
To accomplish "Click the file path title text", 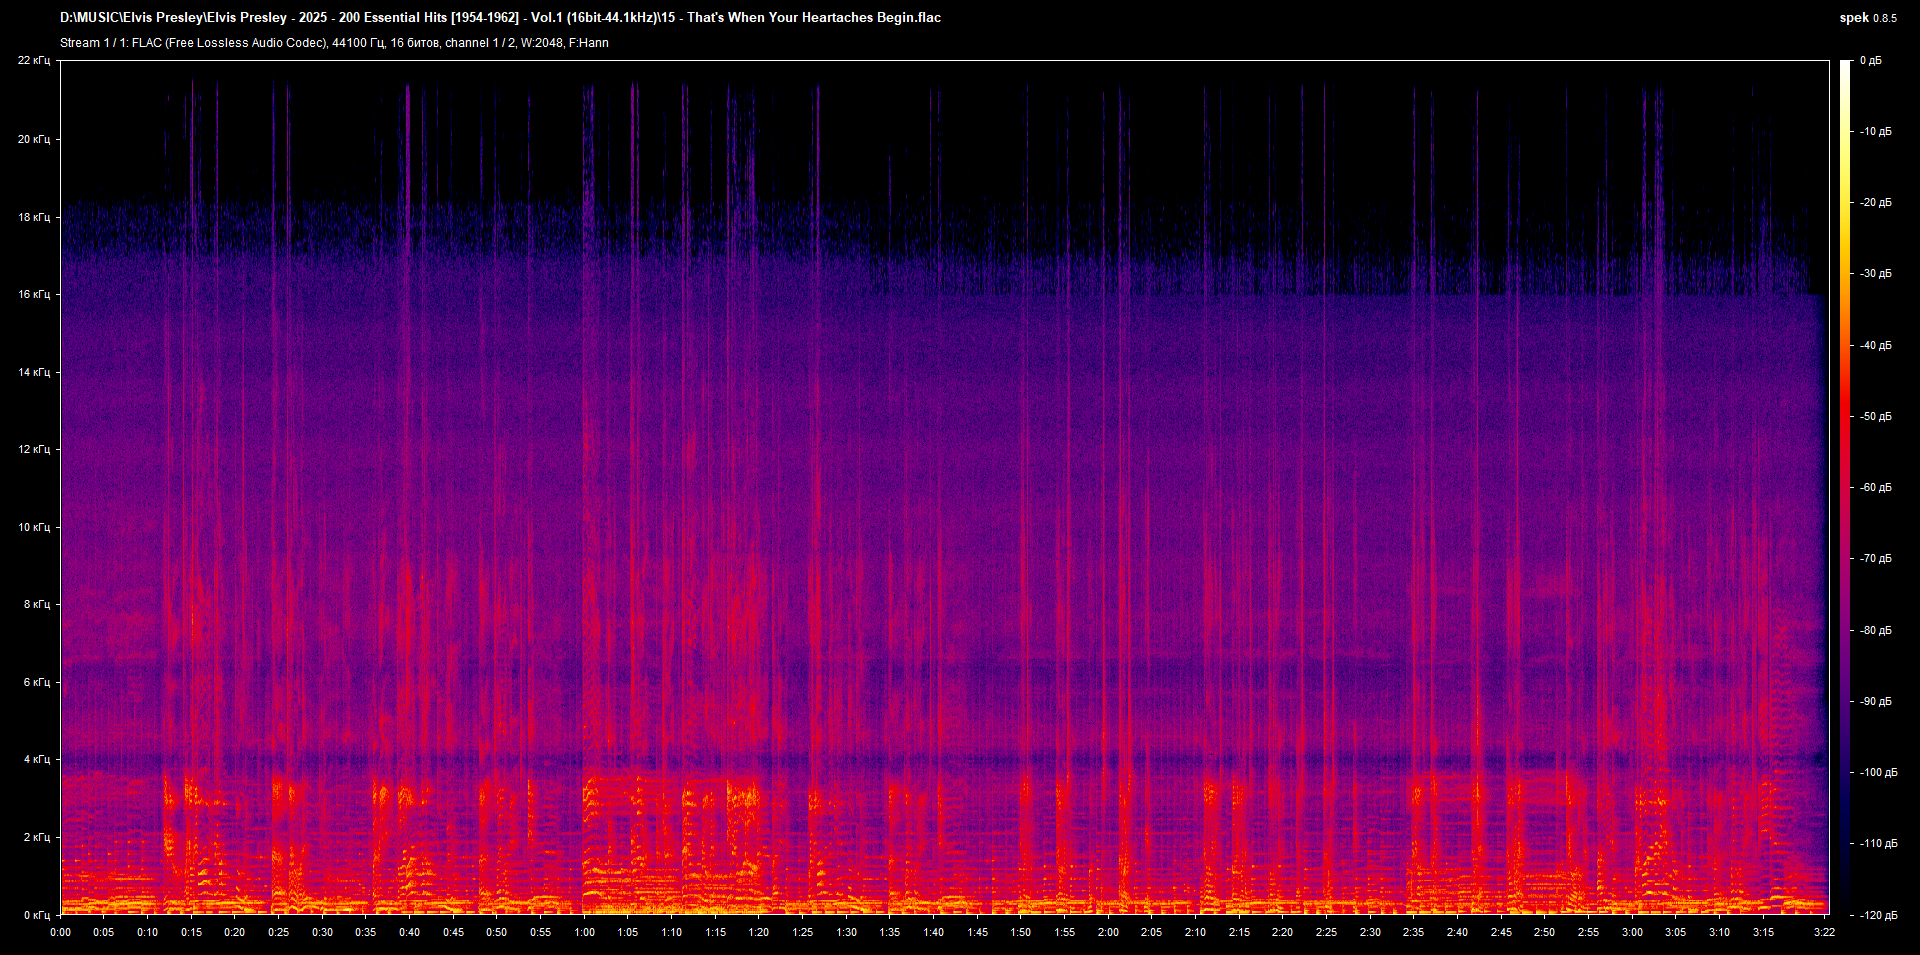I will point(500,17).
